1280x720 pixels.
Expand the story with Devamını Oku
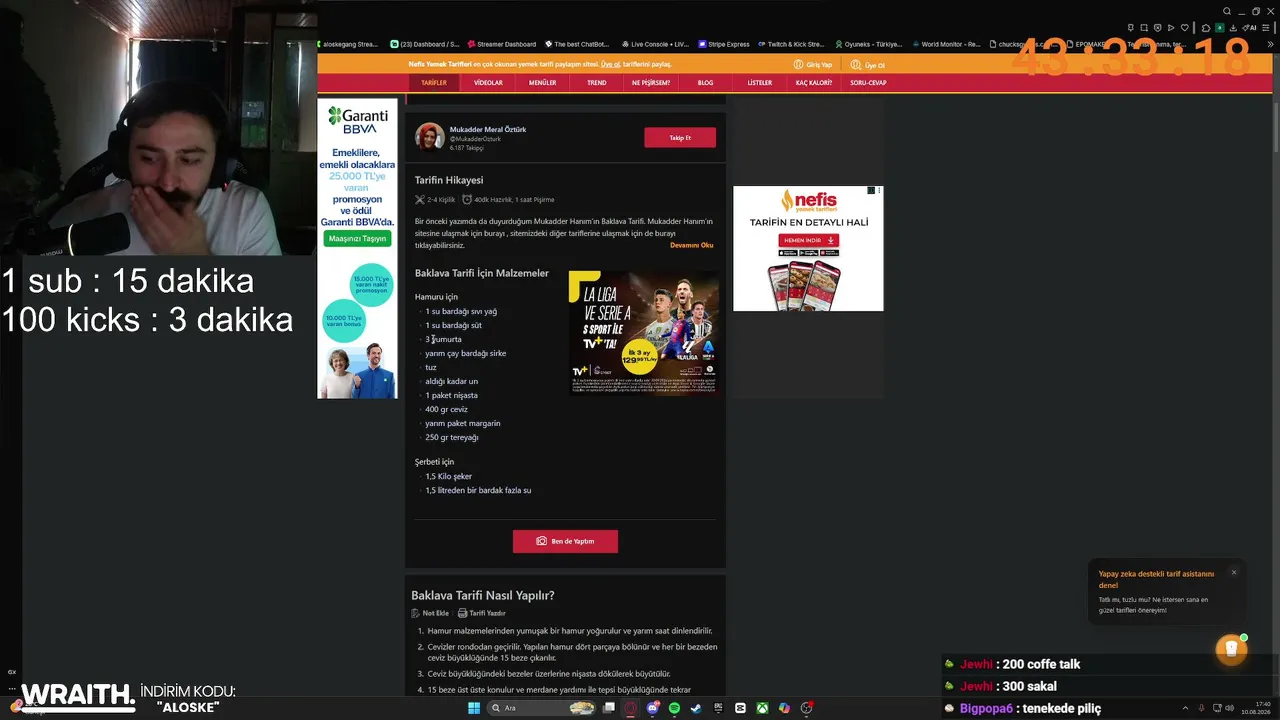click(x=691, y=245)
